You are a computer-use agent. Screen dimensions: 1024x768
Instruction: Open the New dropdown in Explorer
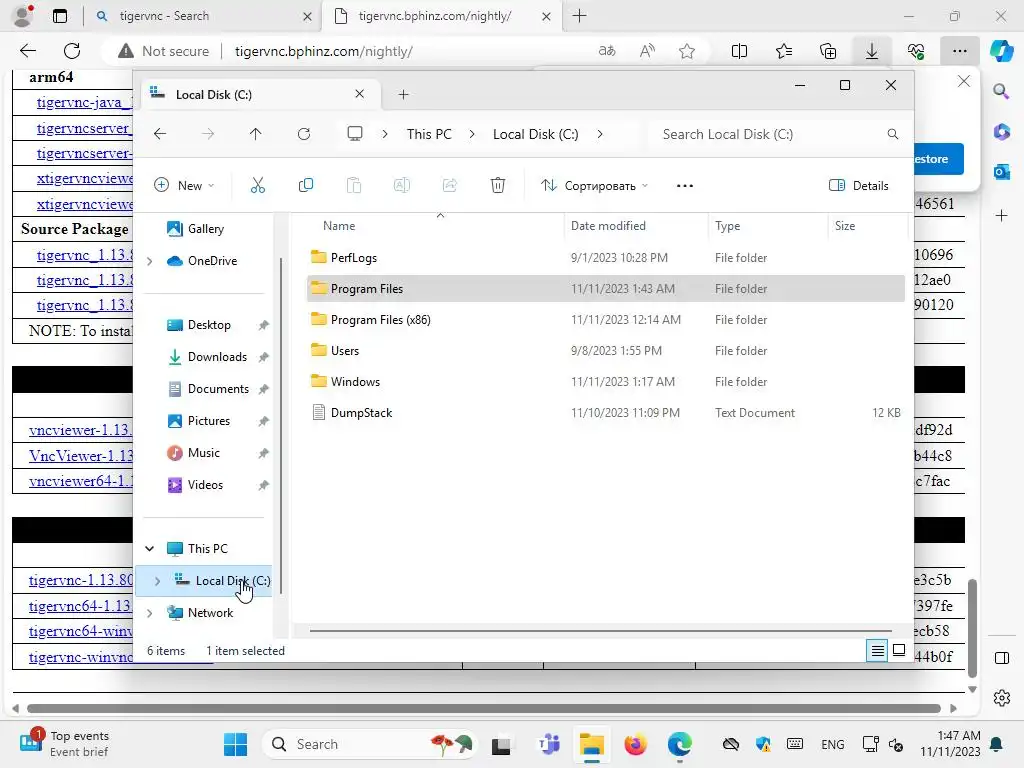coord(184,185)
